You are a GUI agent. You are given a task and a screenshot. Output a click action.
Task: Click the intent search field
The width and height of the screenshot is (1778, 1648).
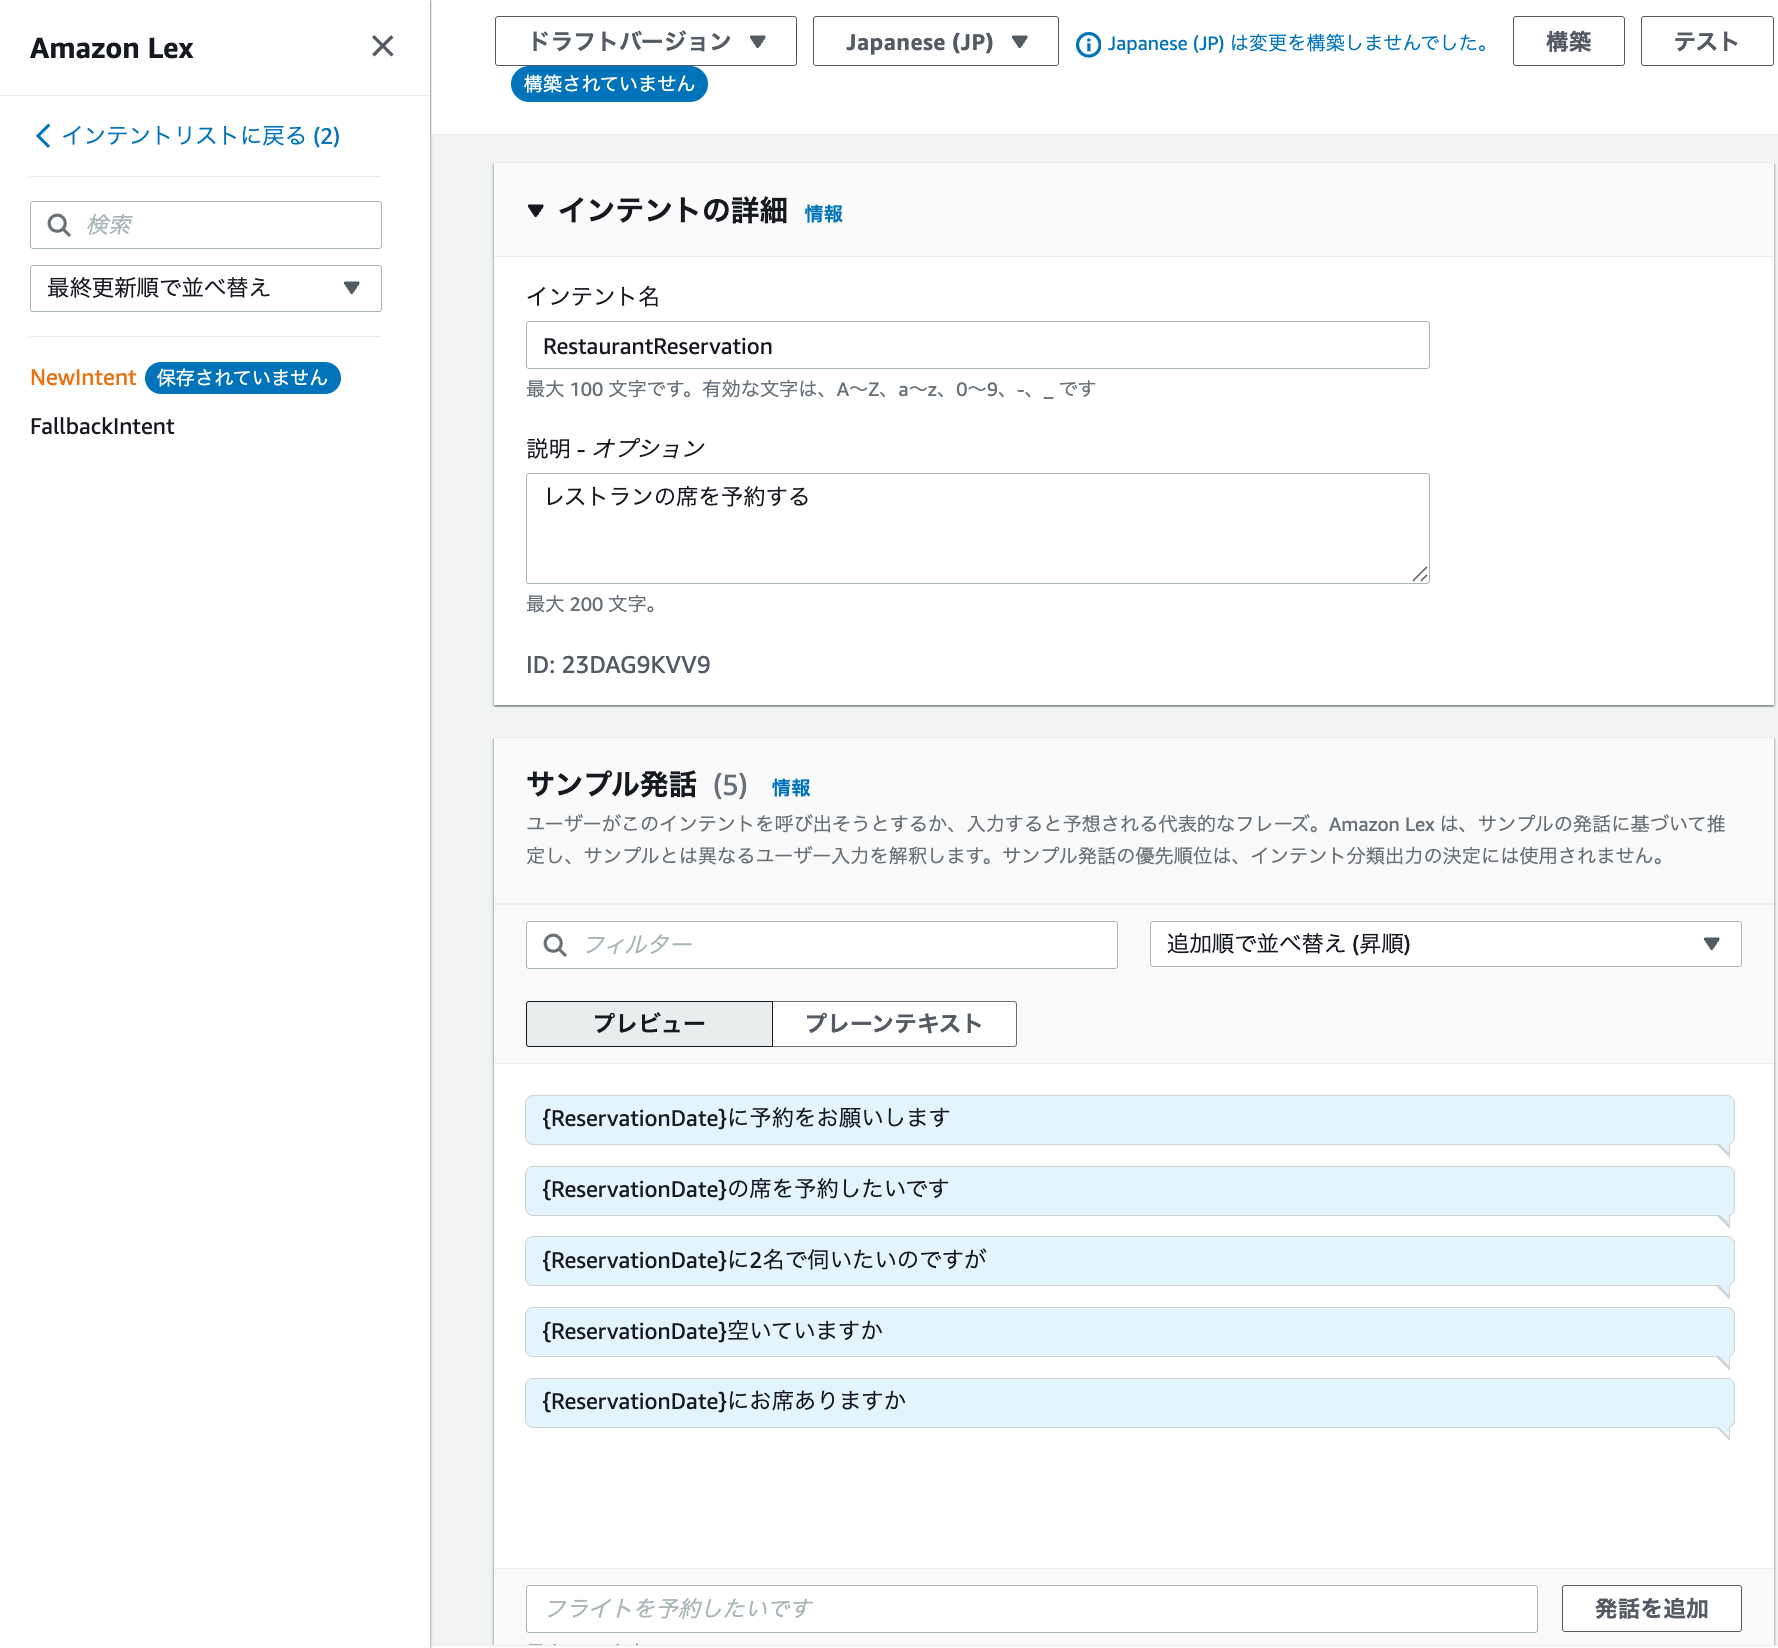pos(206,225)
